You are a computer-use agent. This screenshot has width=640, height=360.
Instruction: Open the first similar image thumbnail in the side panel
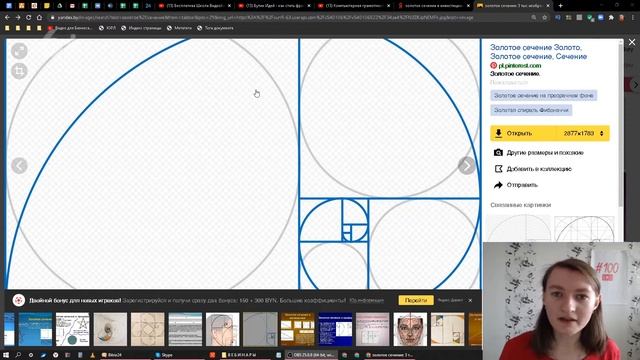click(519, 229)
